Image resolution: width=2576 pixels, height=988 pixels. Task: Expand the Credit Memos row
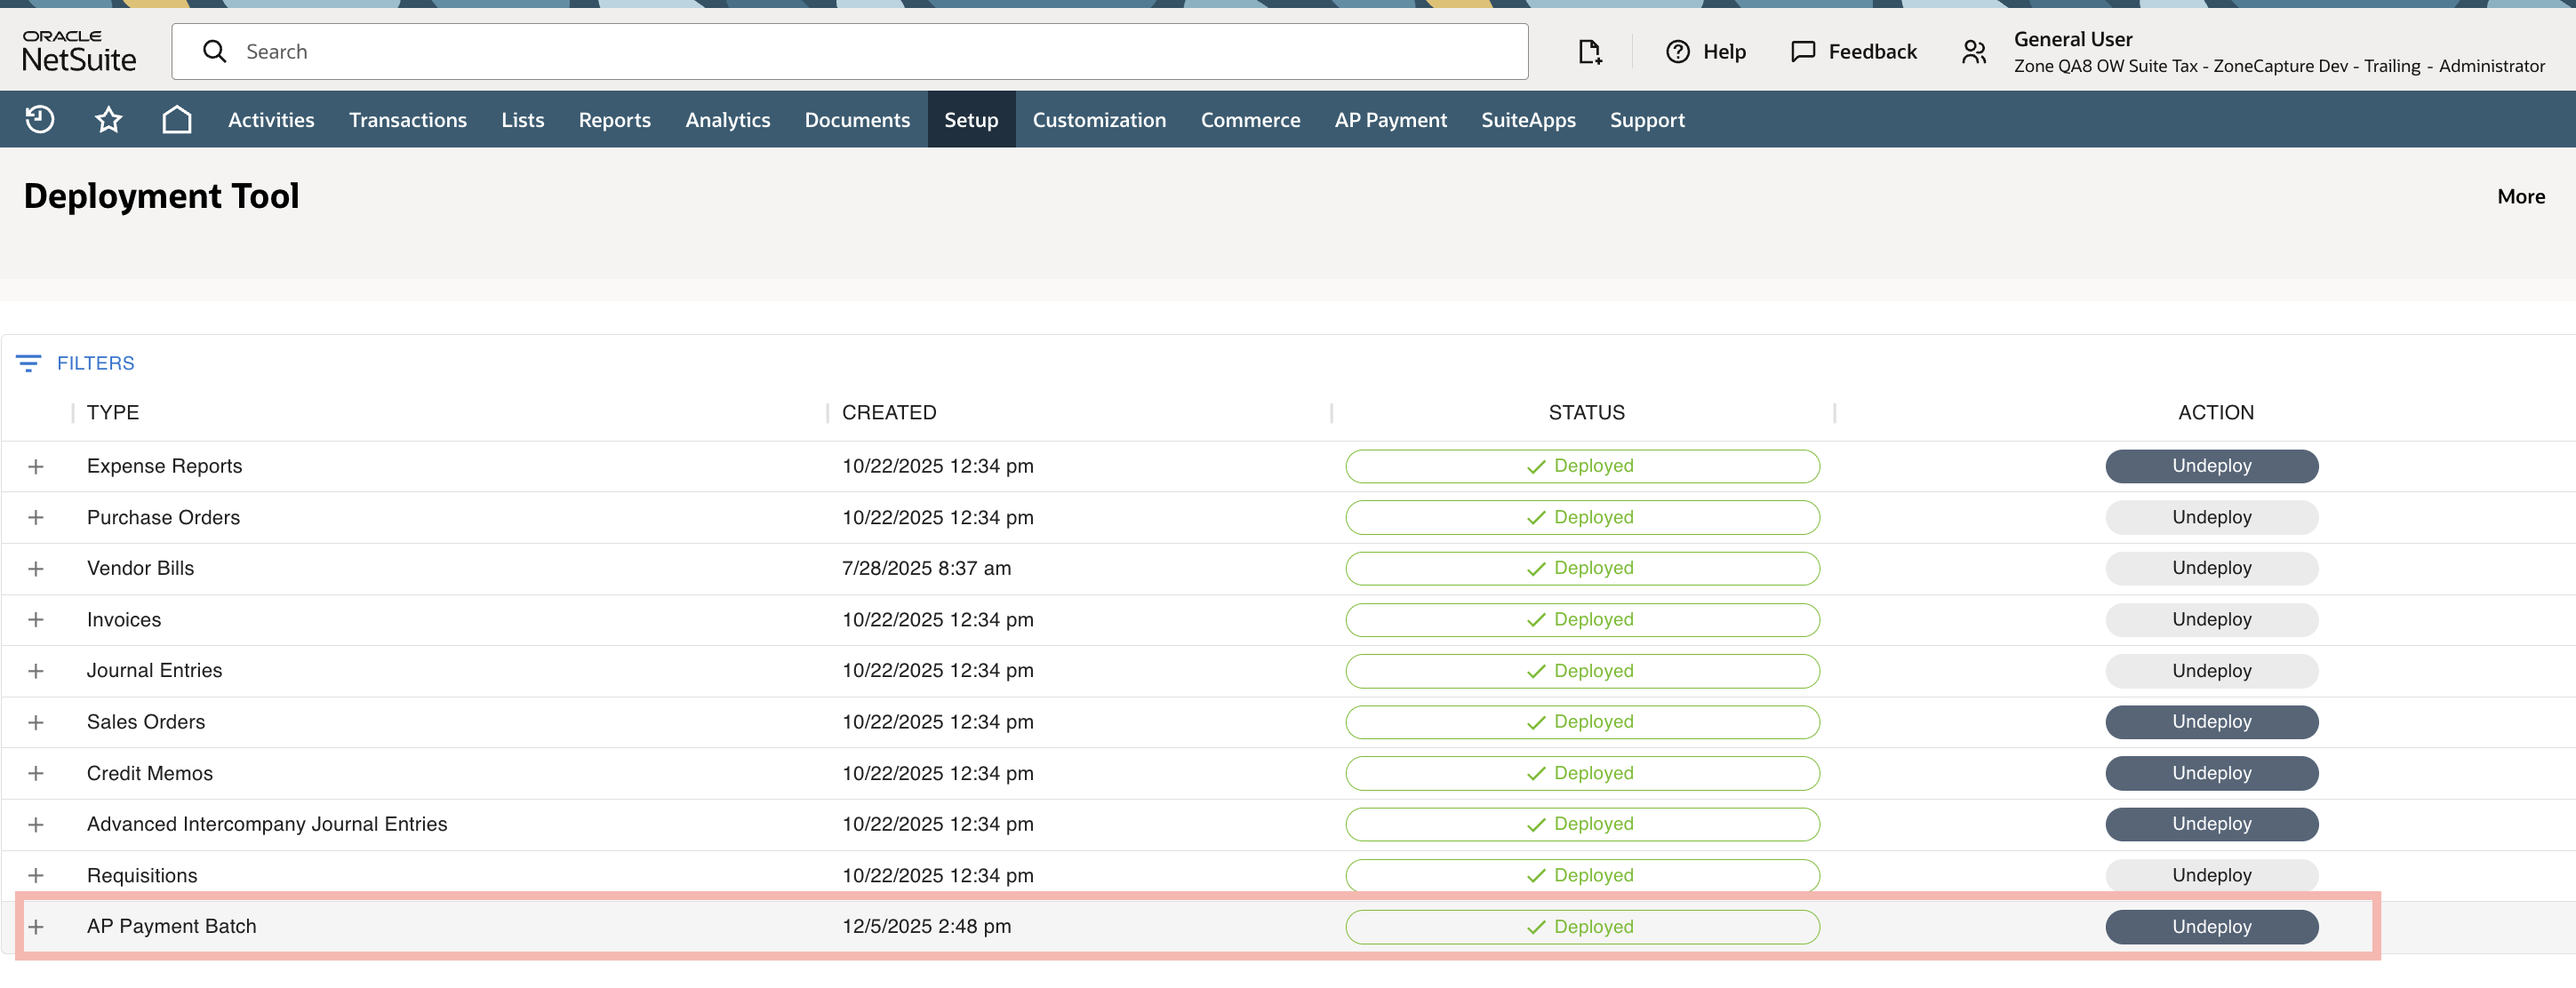(36, 774)
